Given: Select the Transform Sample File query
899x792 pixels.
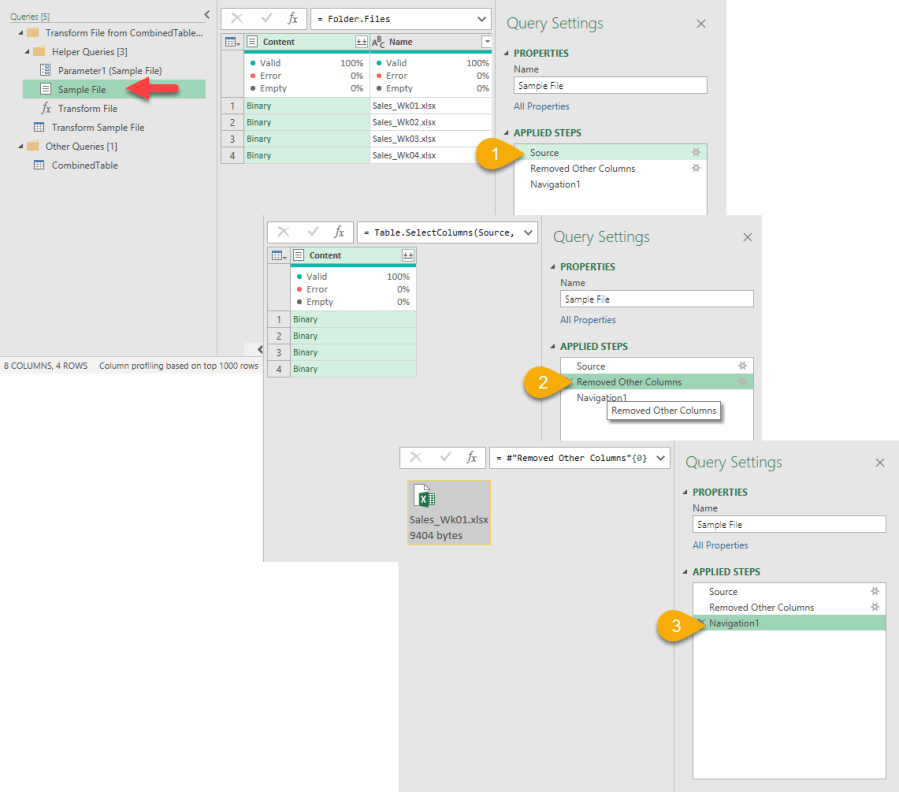Looking at the screenshot, I should [x=97, y=127].
